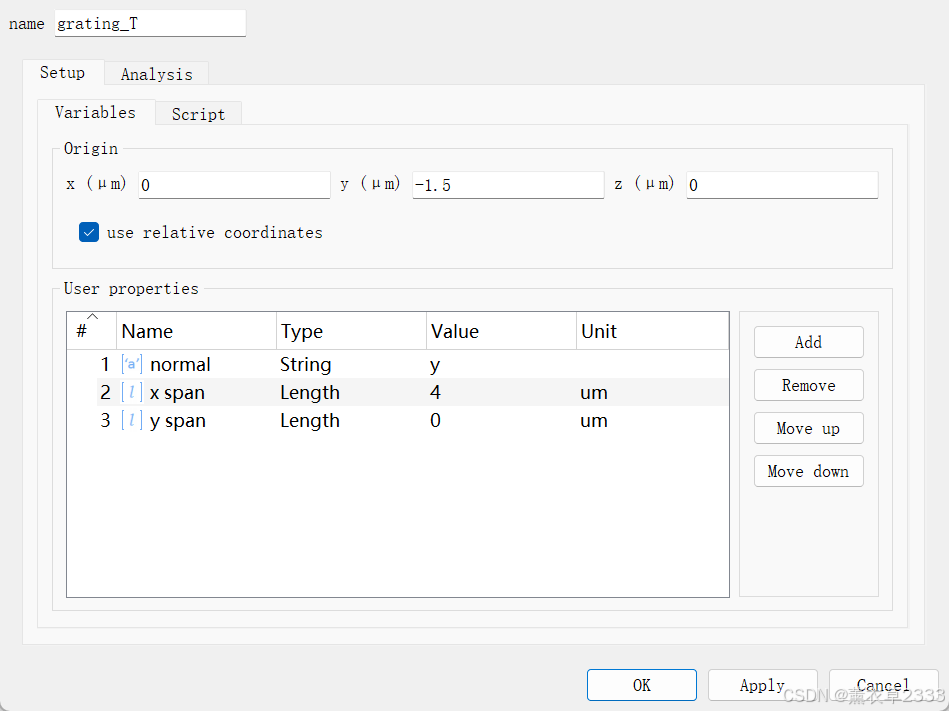The height and width of the screenshot is (711, 949).
Task: Open the Script tab
Action: tap(199, 114)
